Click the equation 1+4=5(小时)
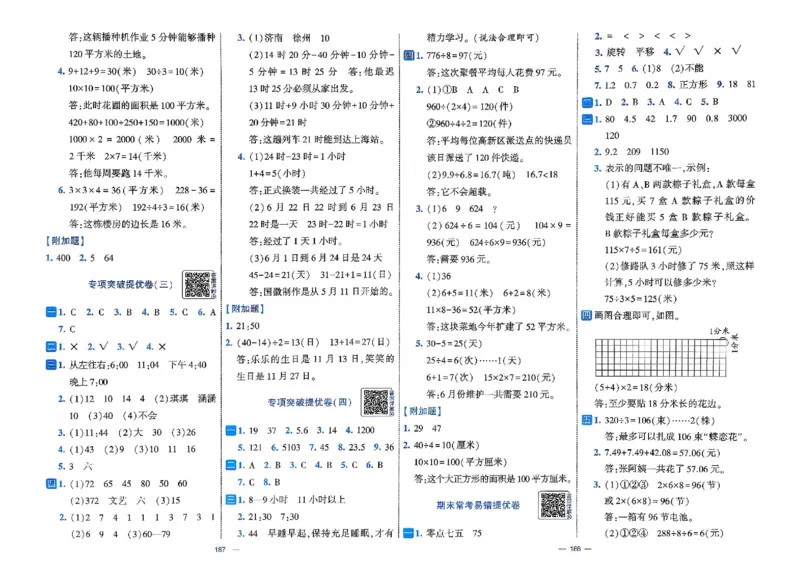The image size is (800, 566). (x=277, y=174)
